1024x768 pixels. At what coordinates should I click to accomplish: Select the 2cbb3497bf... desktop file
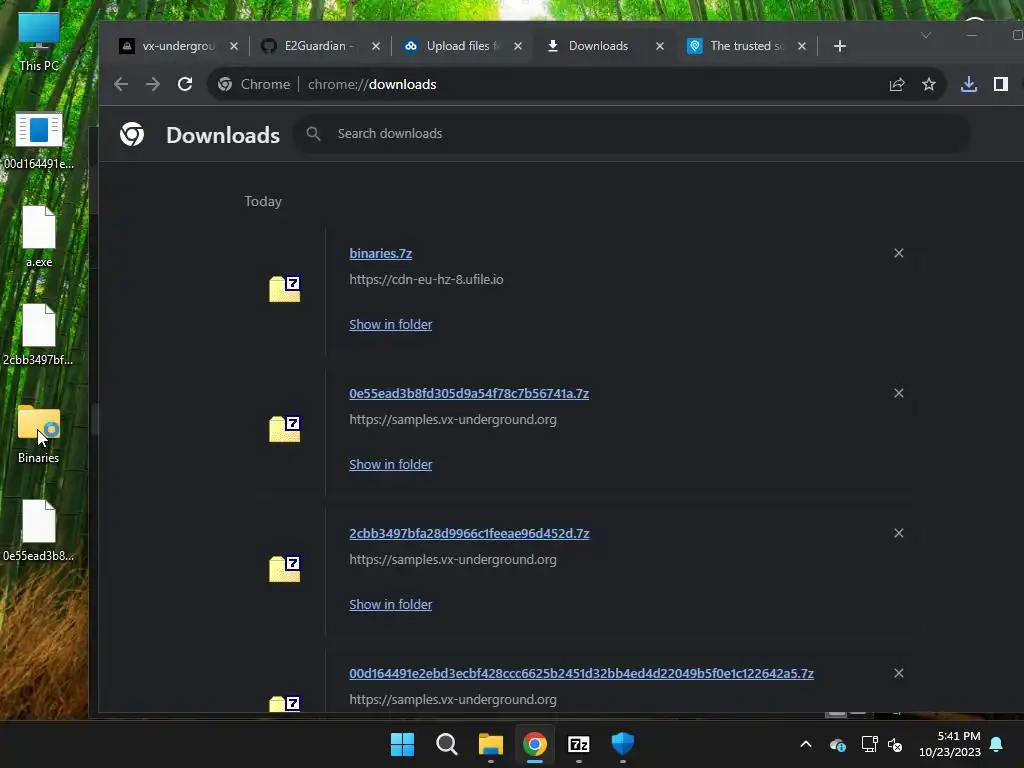click(39, 335)
